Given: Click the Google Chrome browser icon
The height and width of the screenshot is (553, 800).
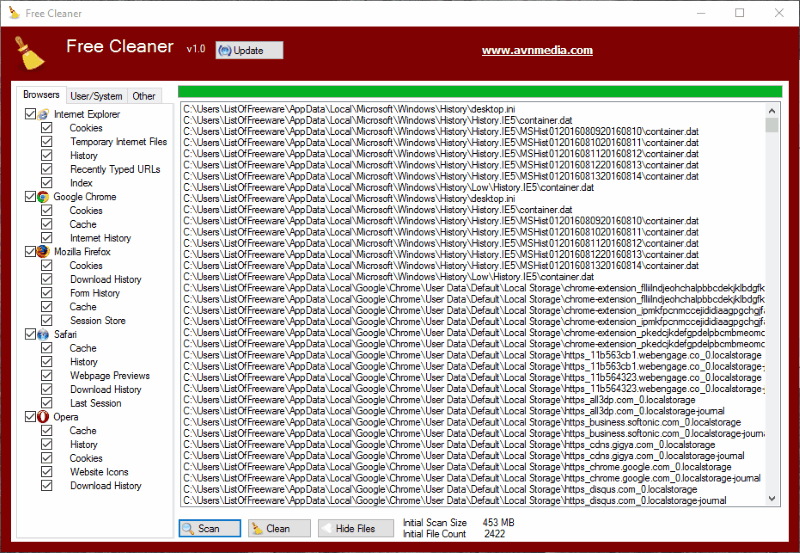Looking at the screenshot, I should (43, 196).
